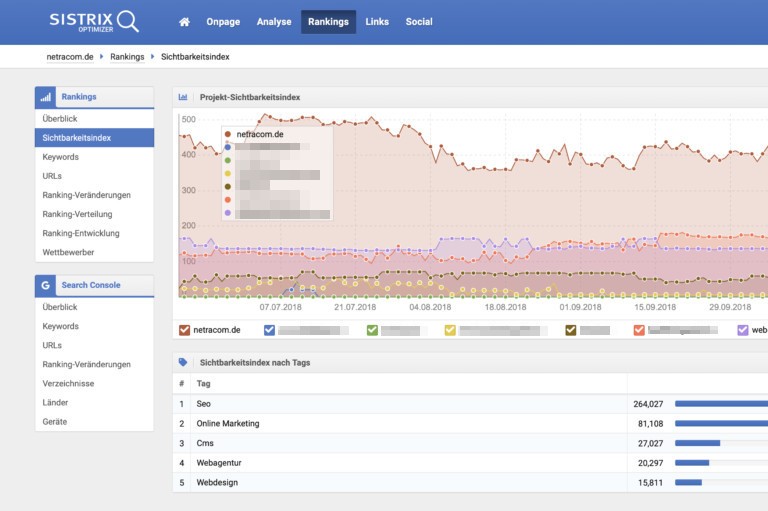Open Rankings Ranking-Veränderungen in sidebar
Image resolution: width=768 pixels, height=511 pixels.
coord(94,195)
